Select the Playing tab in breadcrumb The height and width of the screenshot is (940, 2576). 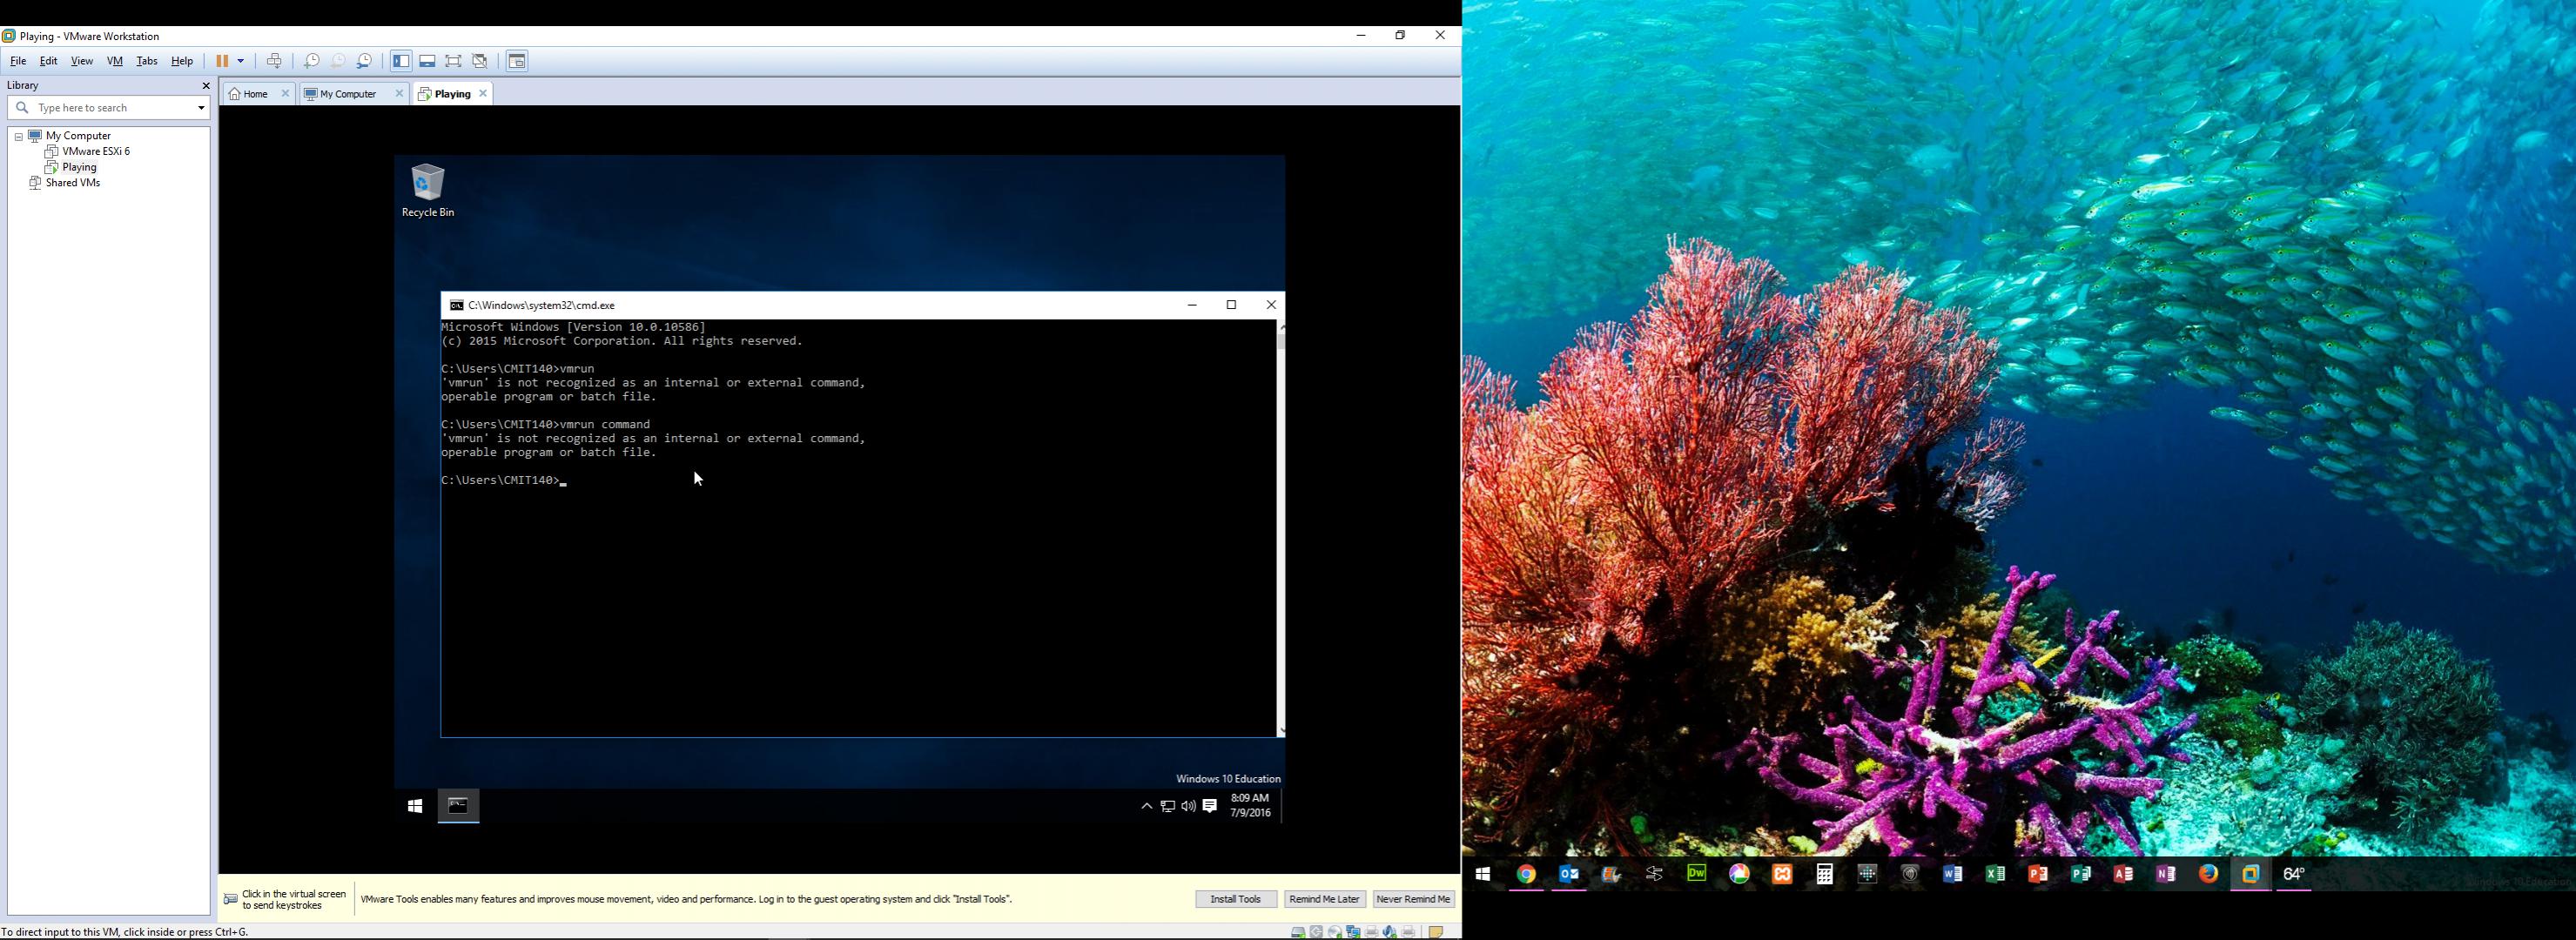click(452, 92)
